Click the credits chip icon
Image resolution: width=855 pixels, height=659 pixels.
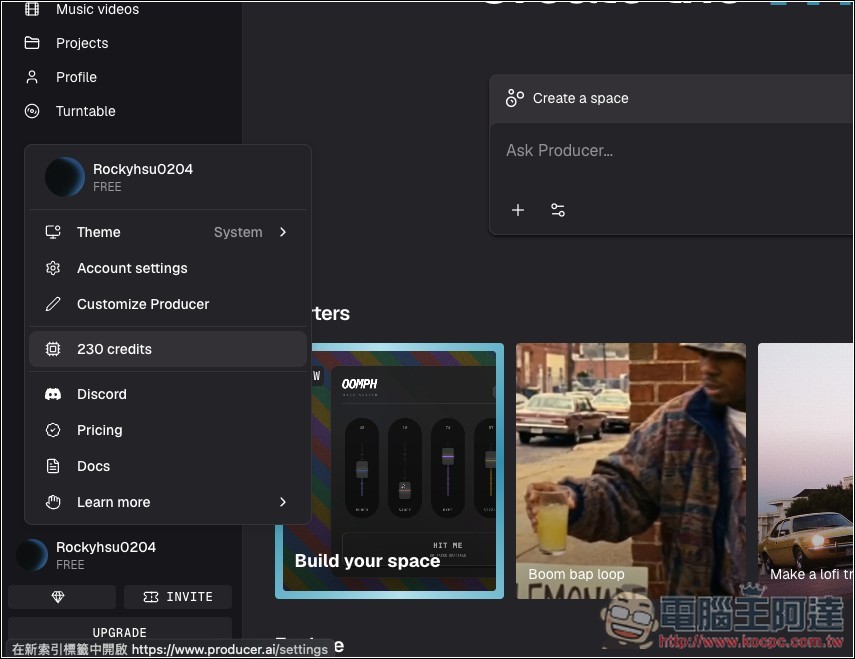[53, 349]
